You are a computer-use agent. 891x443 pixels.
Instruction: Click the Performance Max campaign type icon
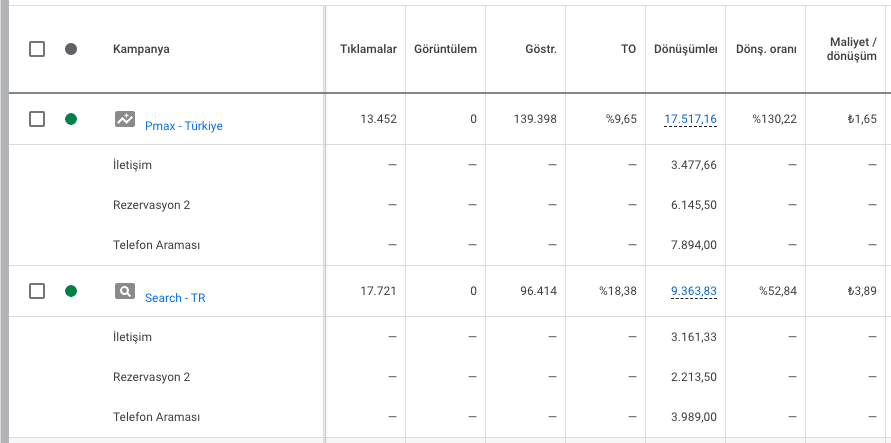coord(125,119)
